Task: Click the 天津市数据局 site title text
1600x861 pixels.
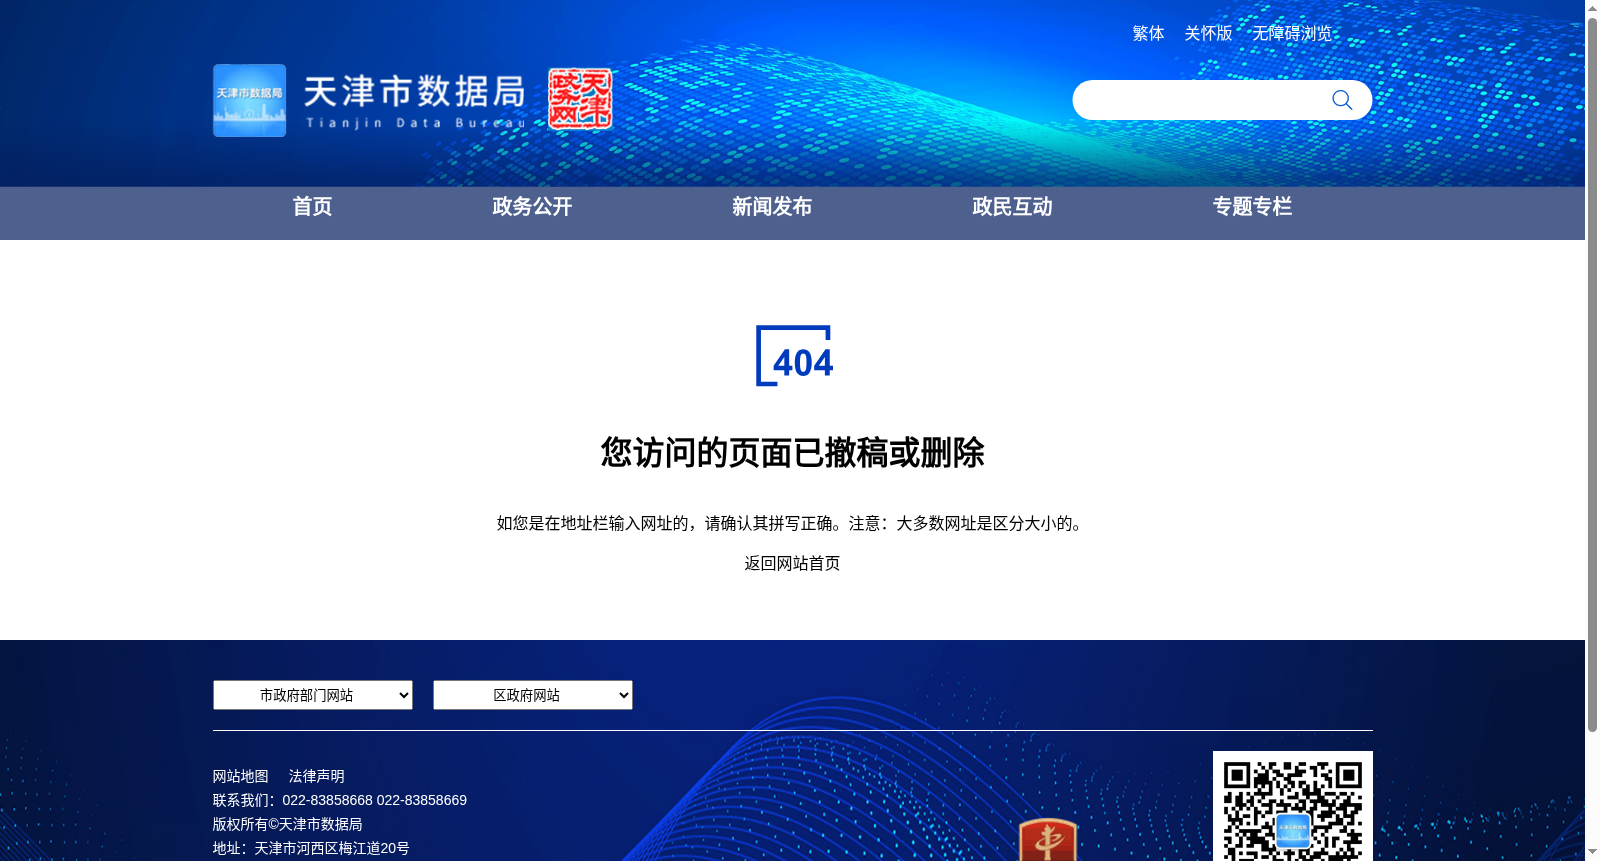Action: pyautogui.click(x=414, y=92)
